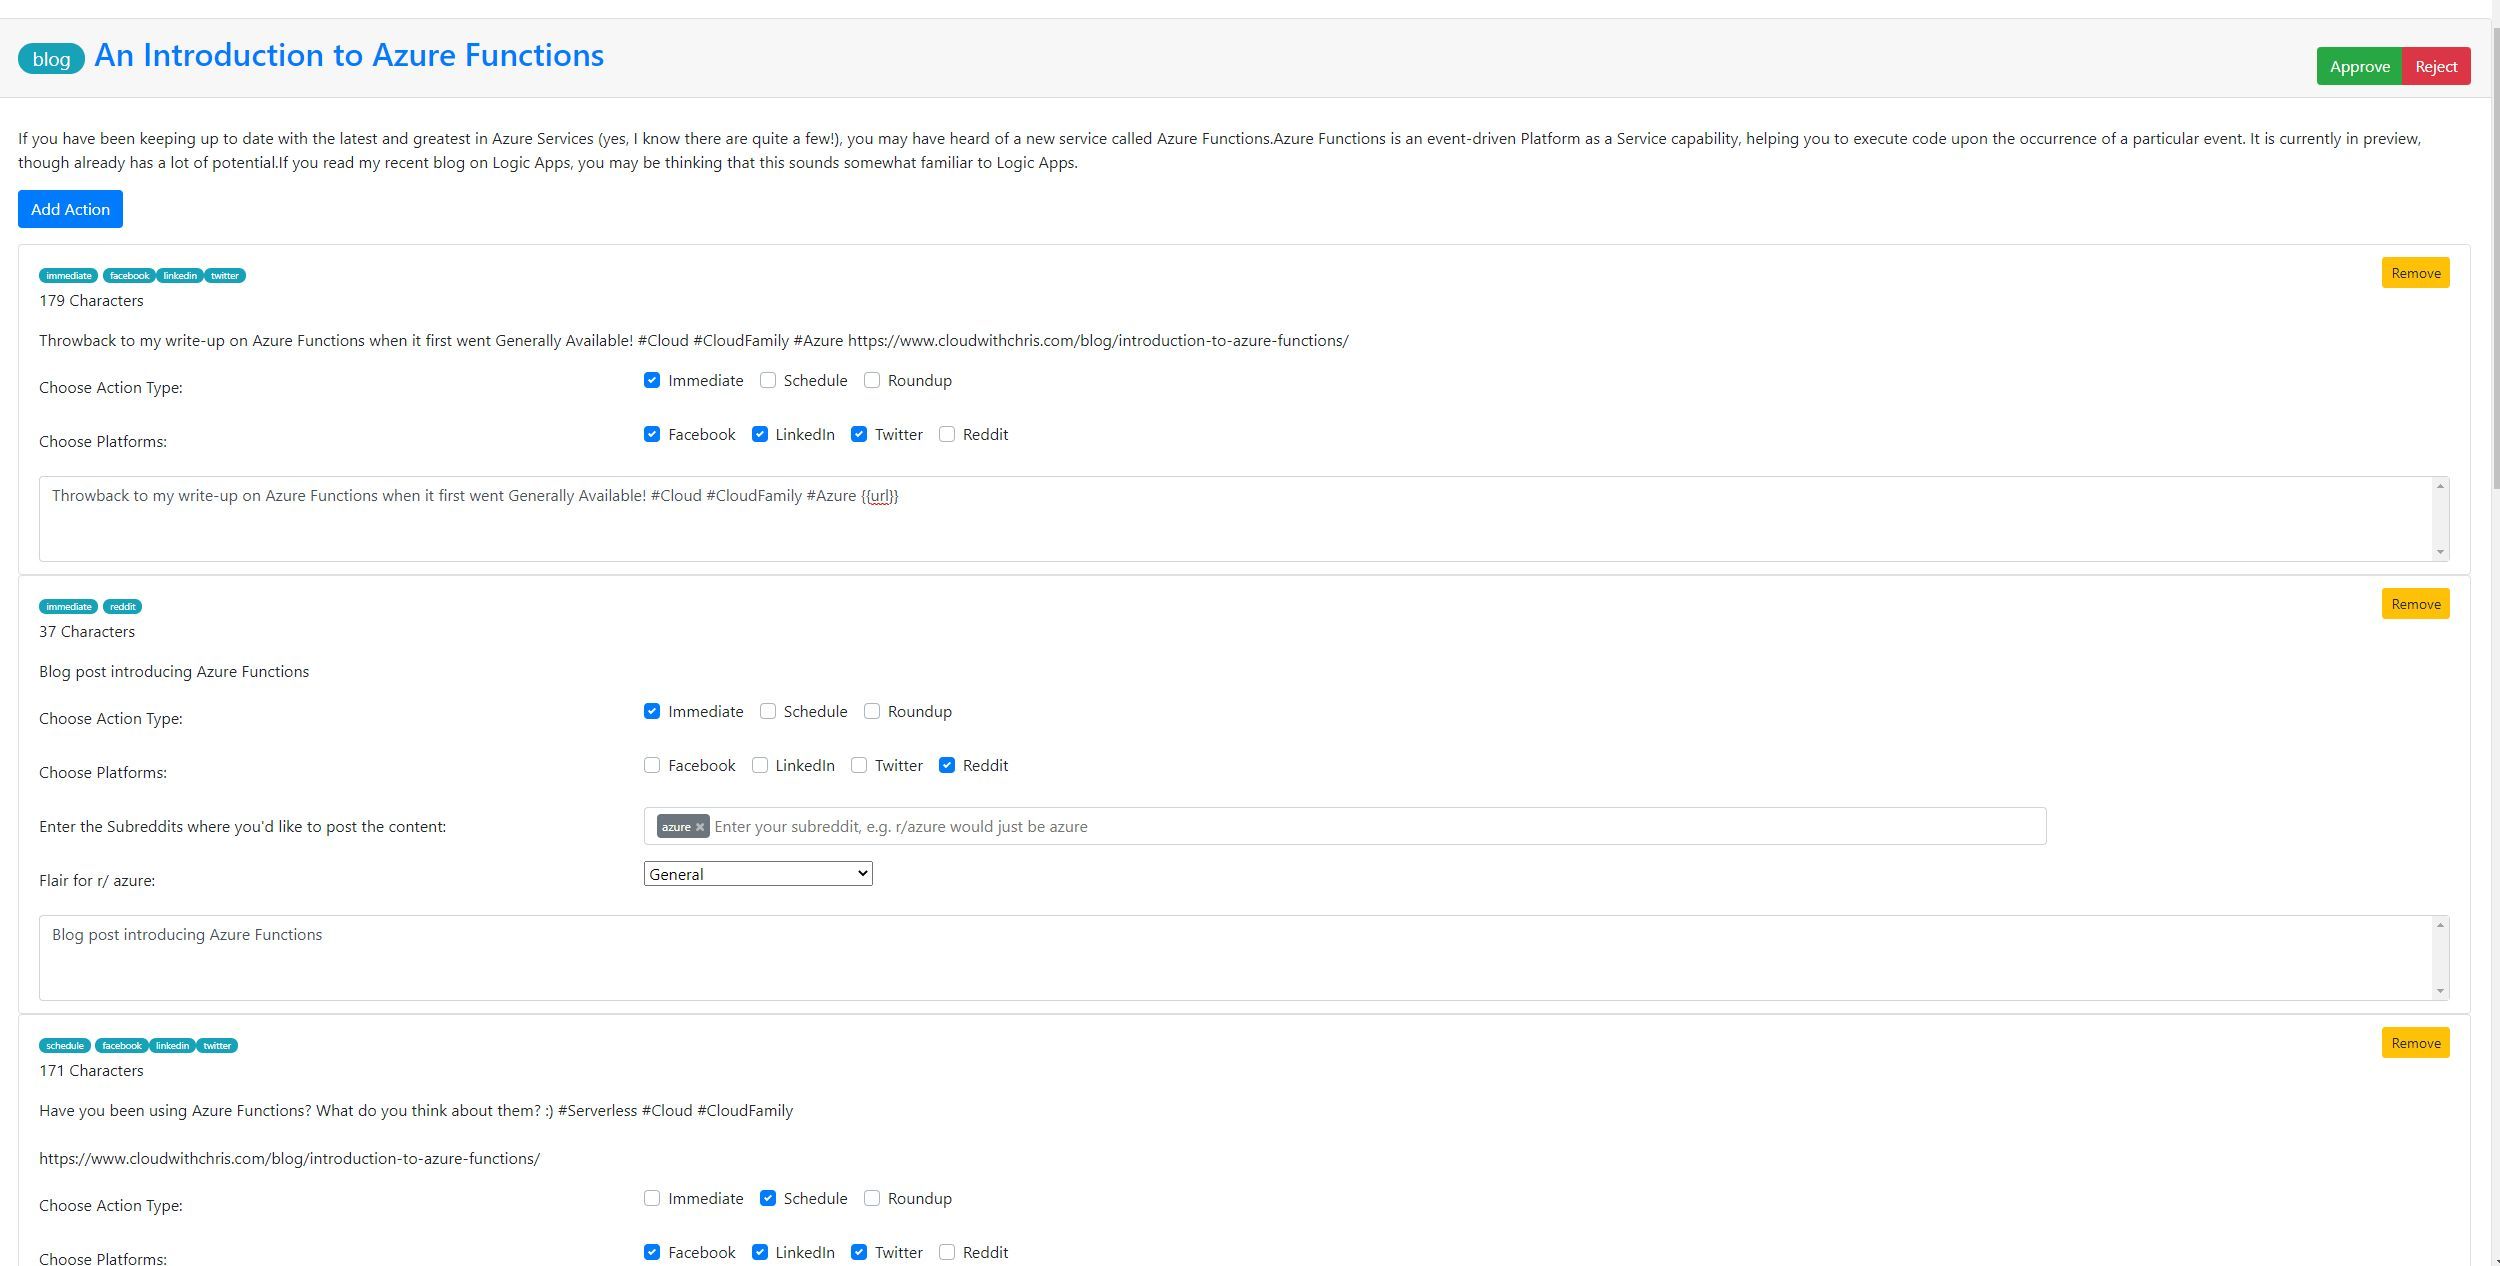Click the LinkedIn checkbox on third action
The width and height of the screenshot is (2500, 1266).
pos(759,1251)
